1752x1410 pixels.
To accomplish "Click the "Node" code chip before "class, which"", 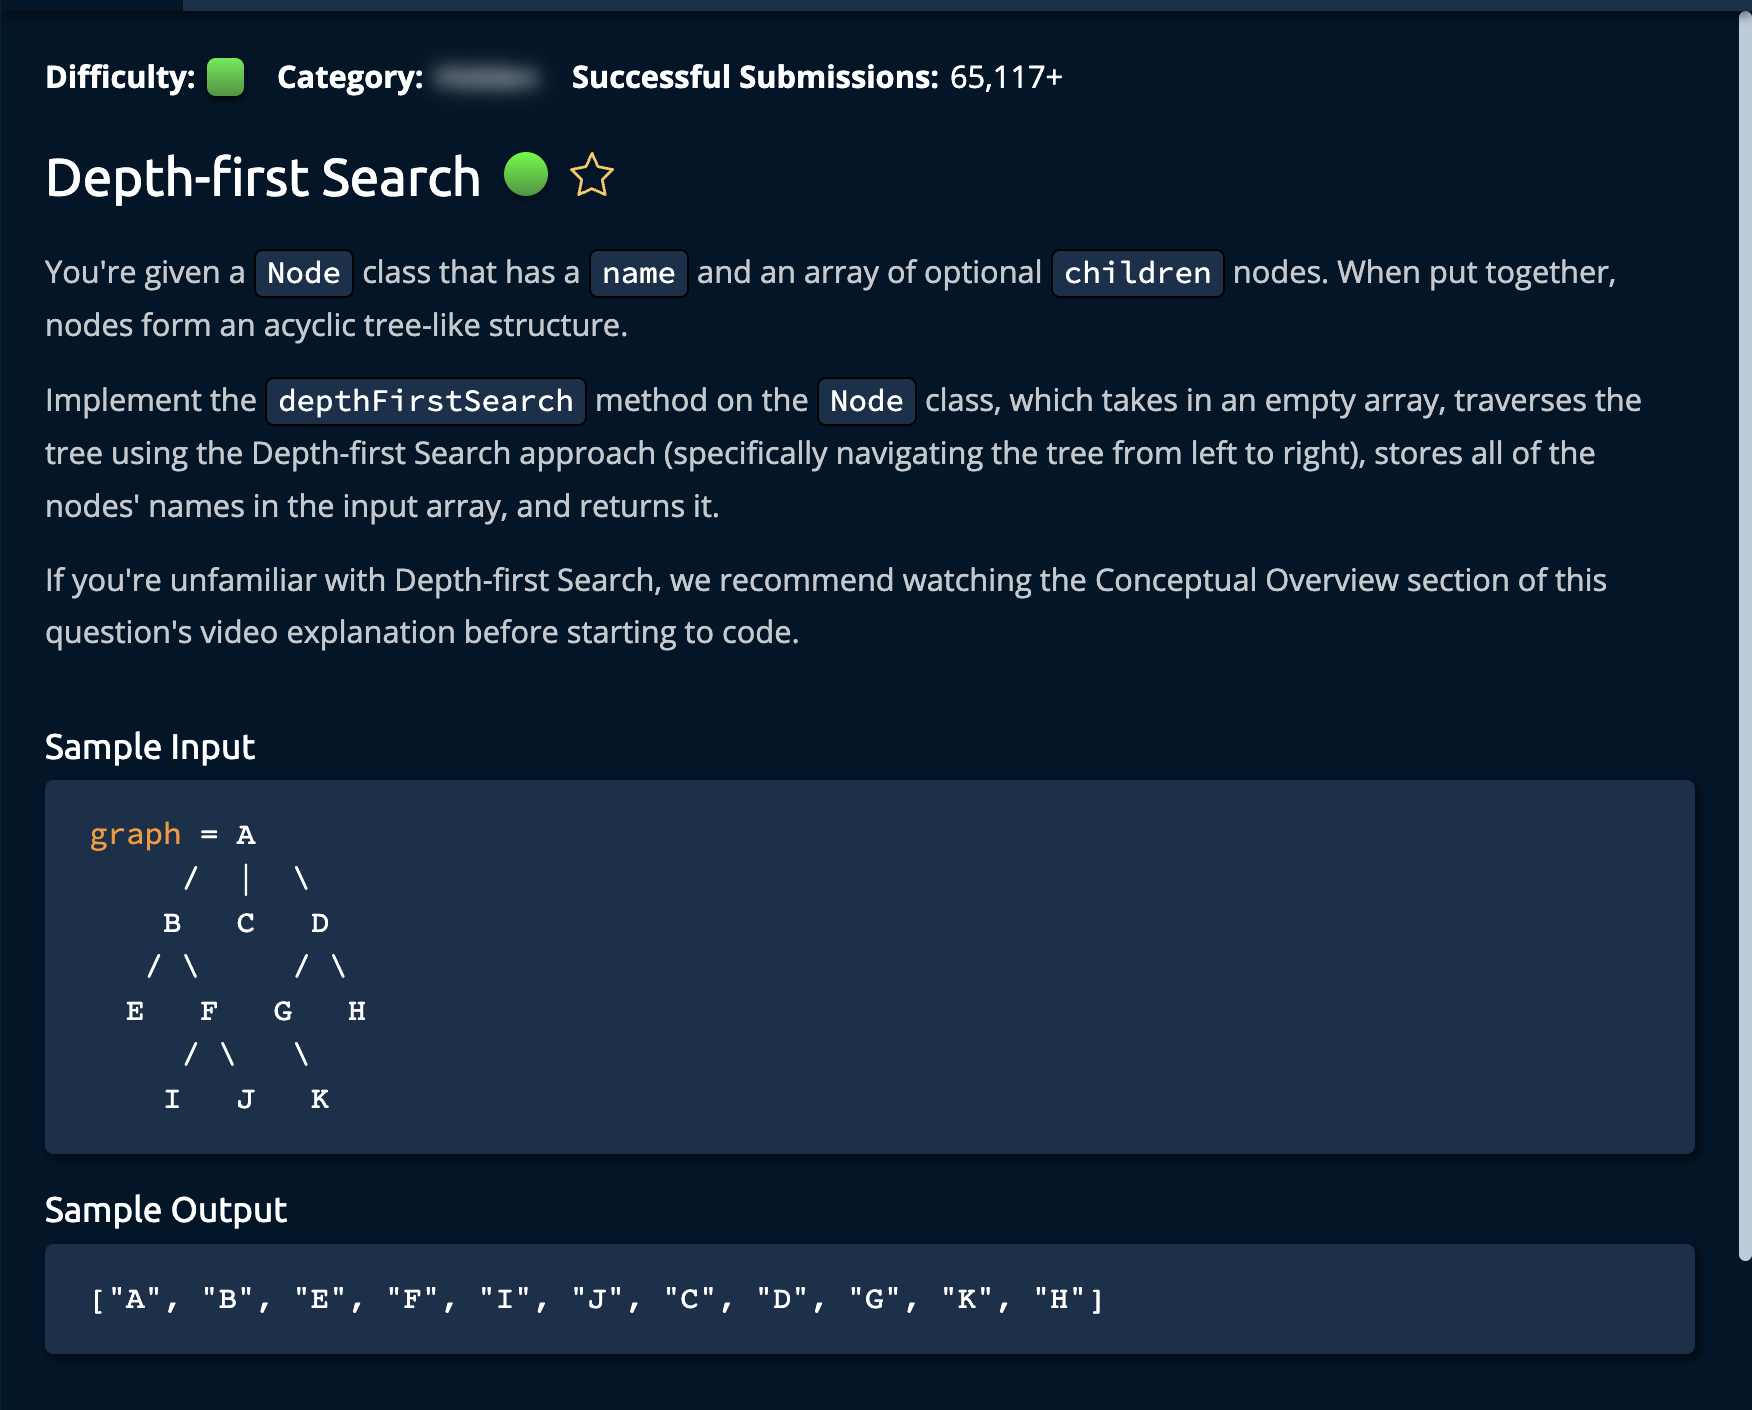I will (866, 401).
